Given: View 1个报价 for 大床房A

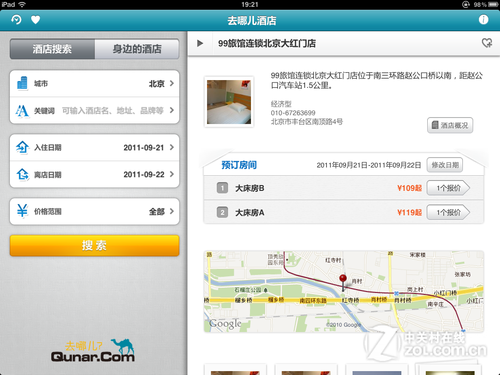Looking at the screenshot, I should click(x=448, y=212).
